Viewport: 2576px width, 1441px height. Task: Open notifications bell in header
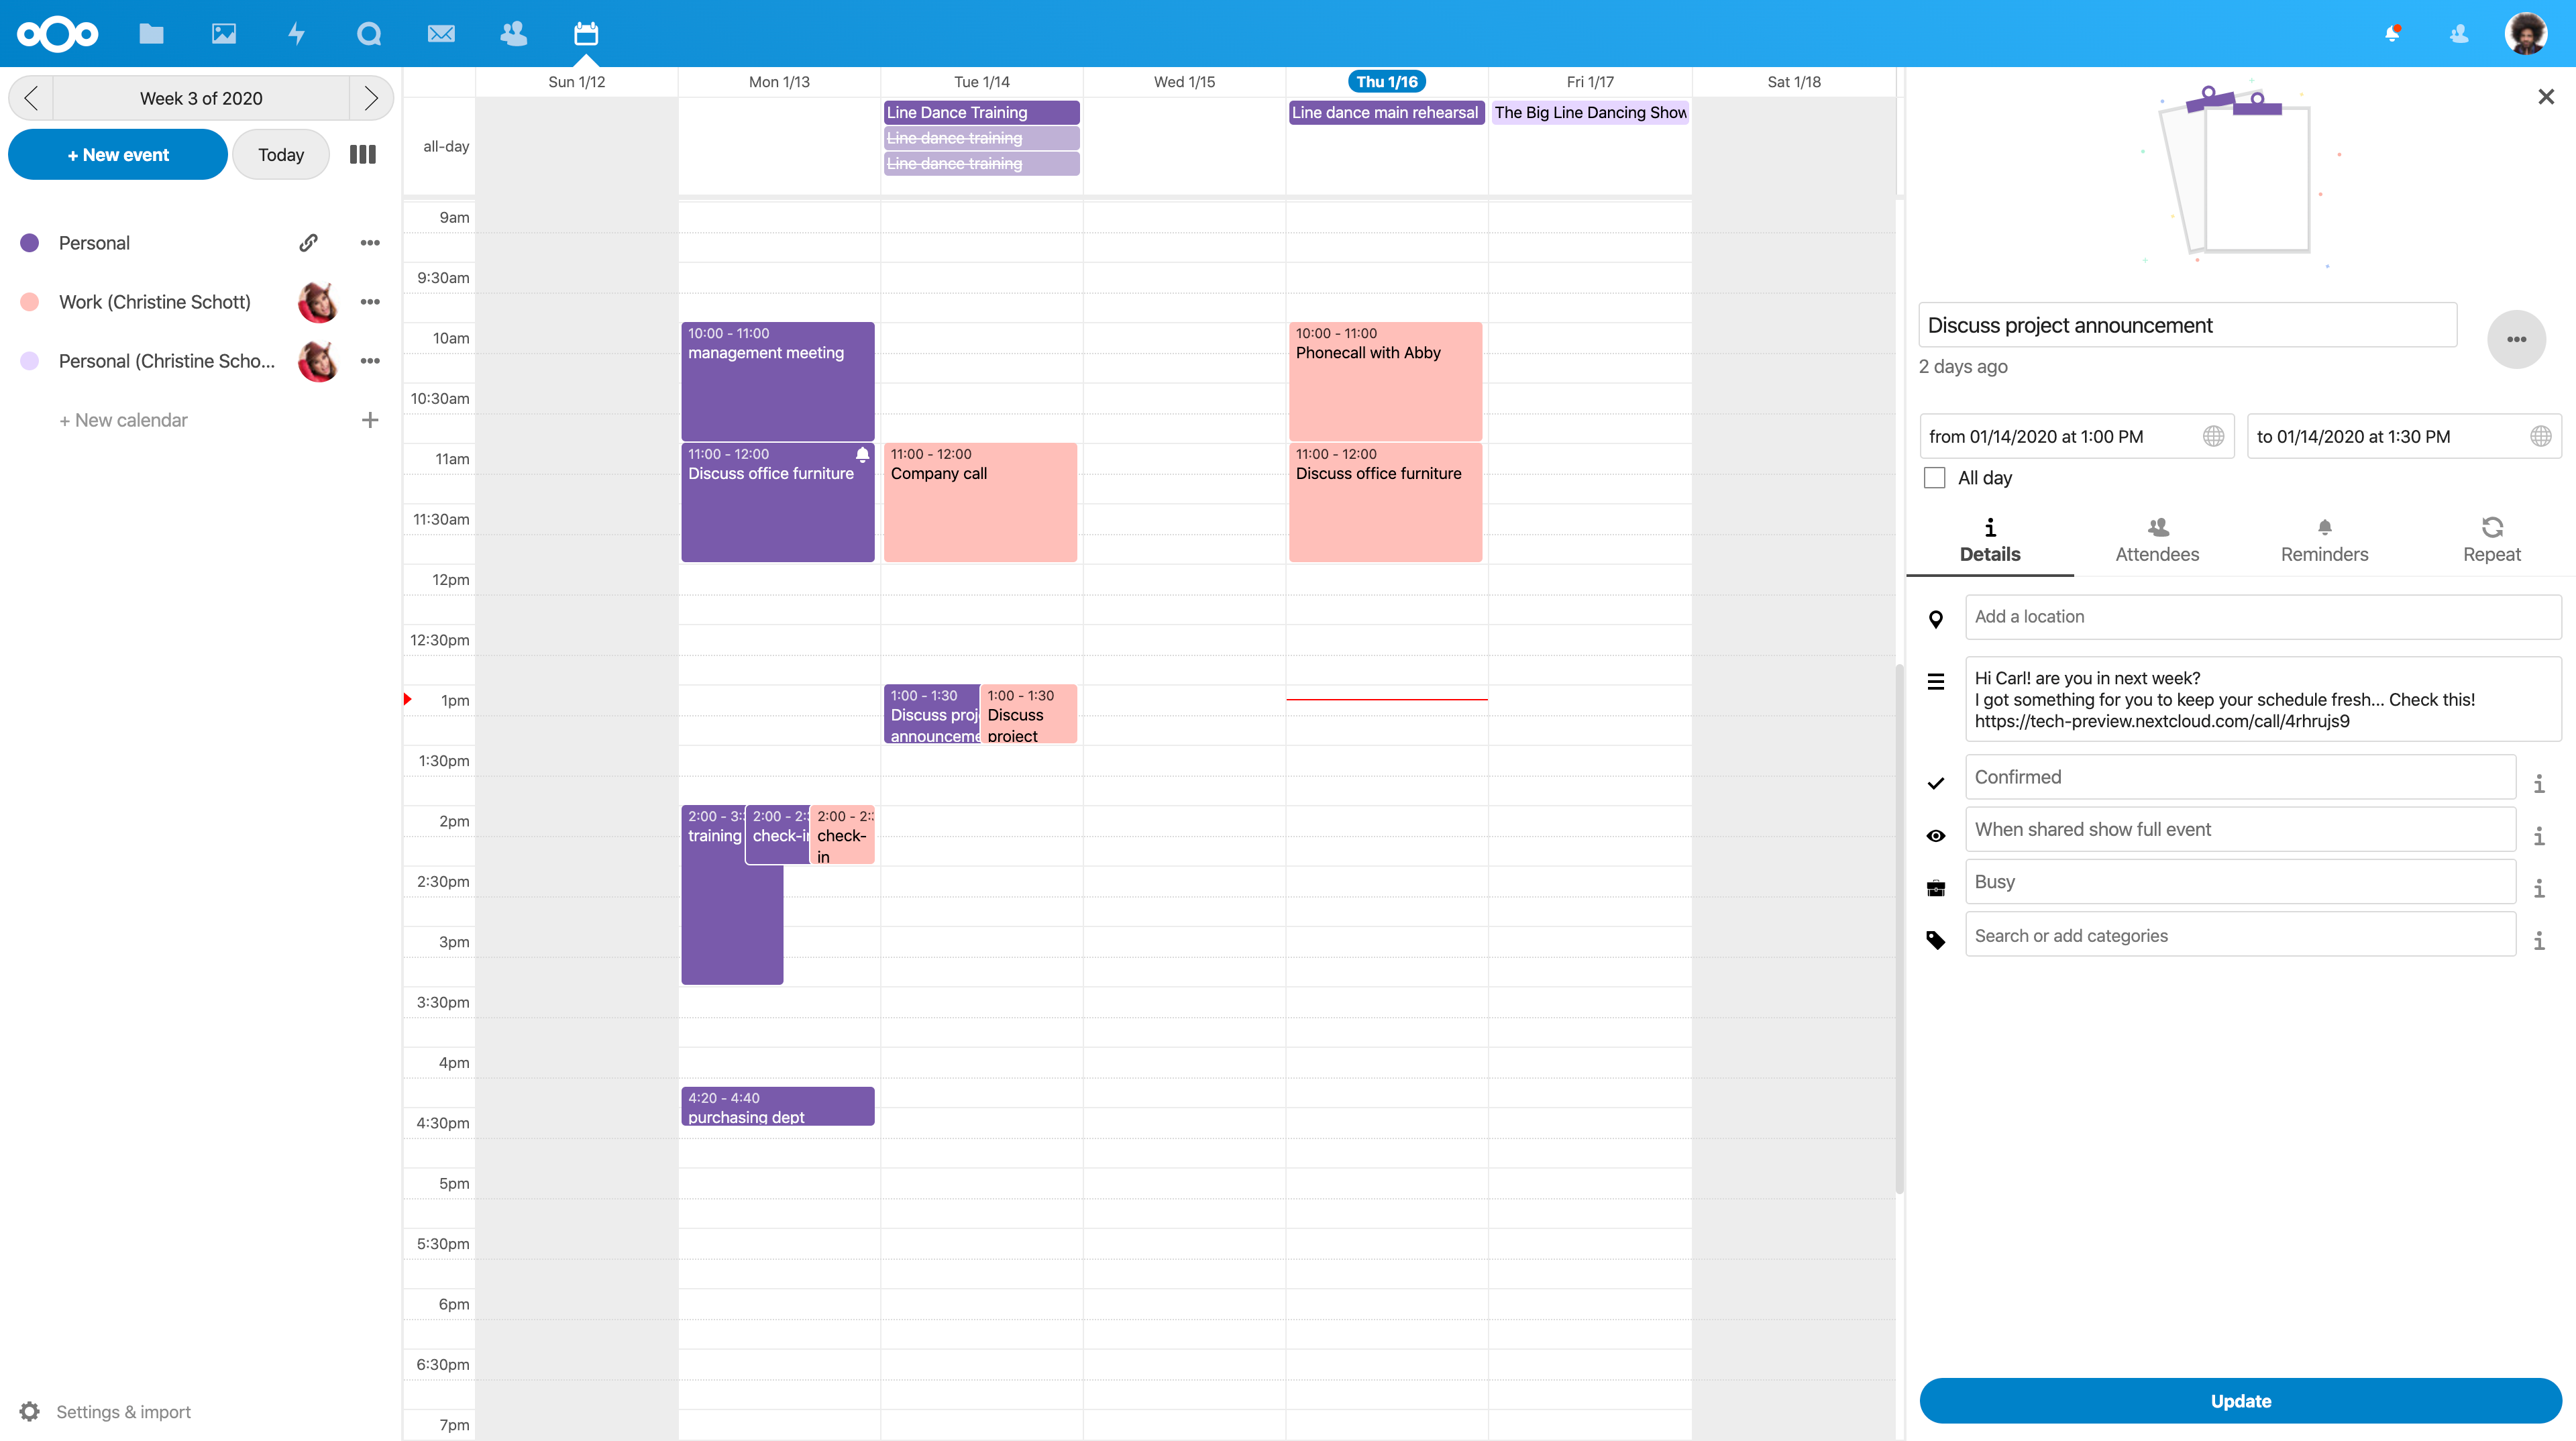(x=2392, y=34)
